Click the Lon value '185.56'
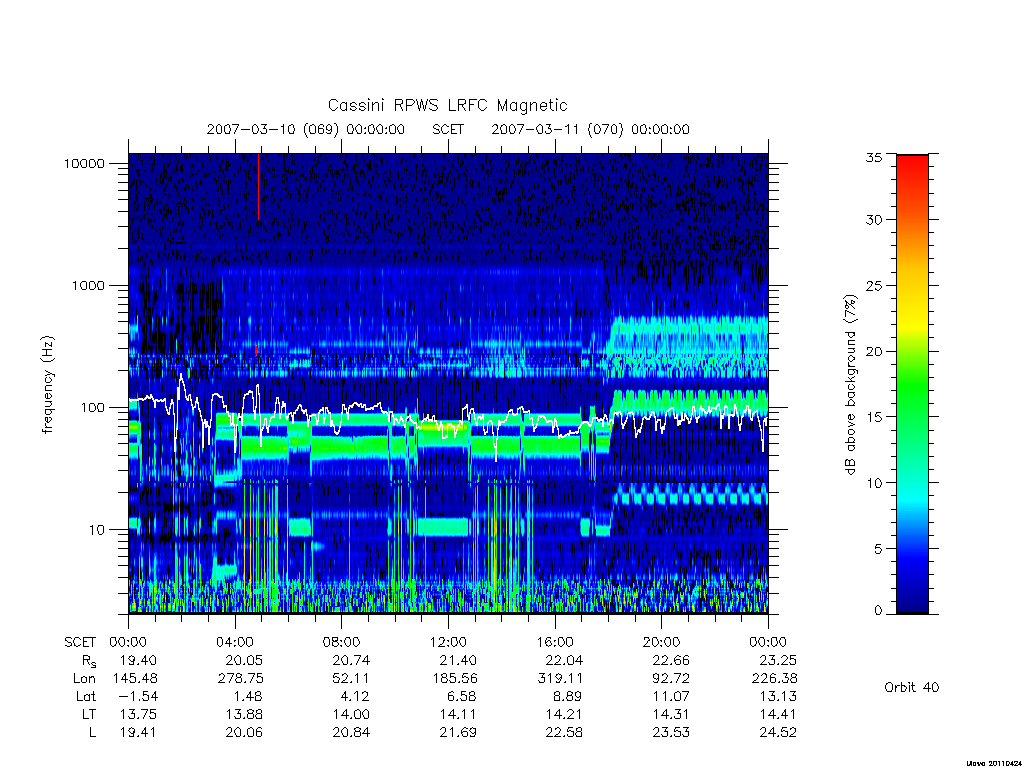Screen dimensions: 1024x768 point(455,679)
